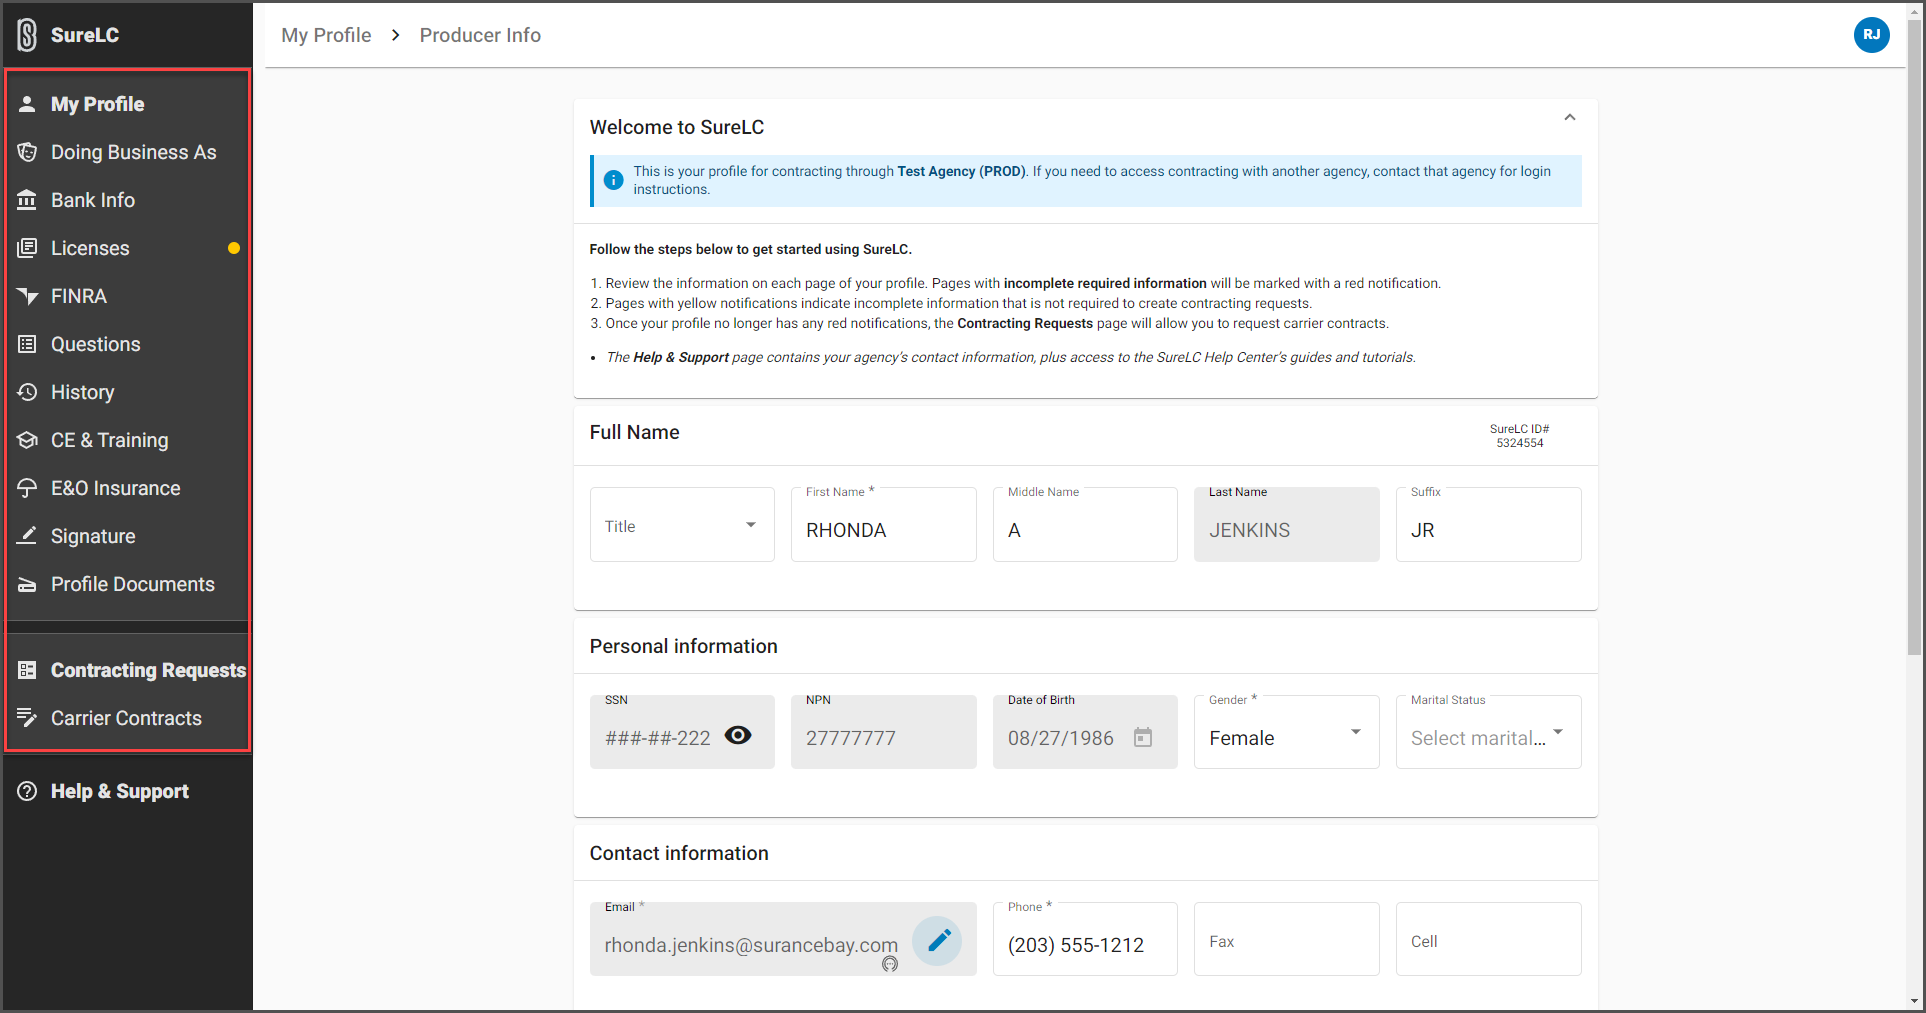Click the blue info icon in the welcome banner
This screenshot has height=1013, width=1926.
(613, 180)
